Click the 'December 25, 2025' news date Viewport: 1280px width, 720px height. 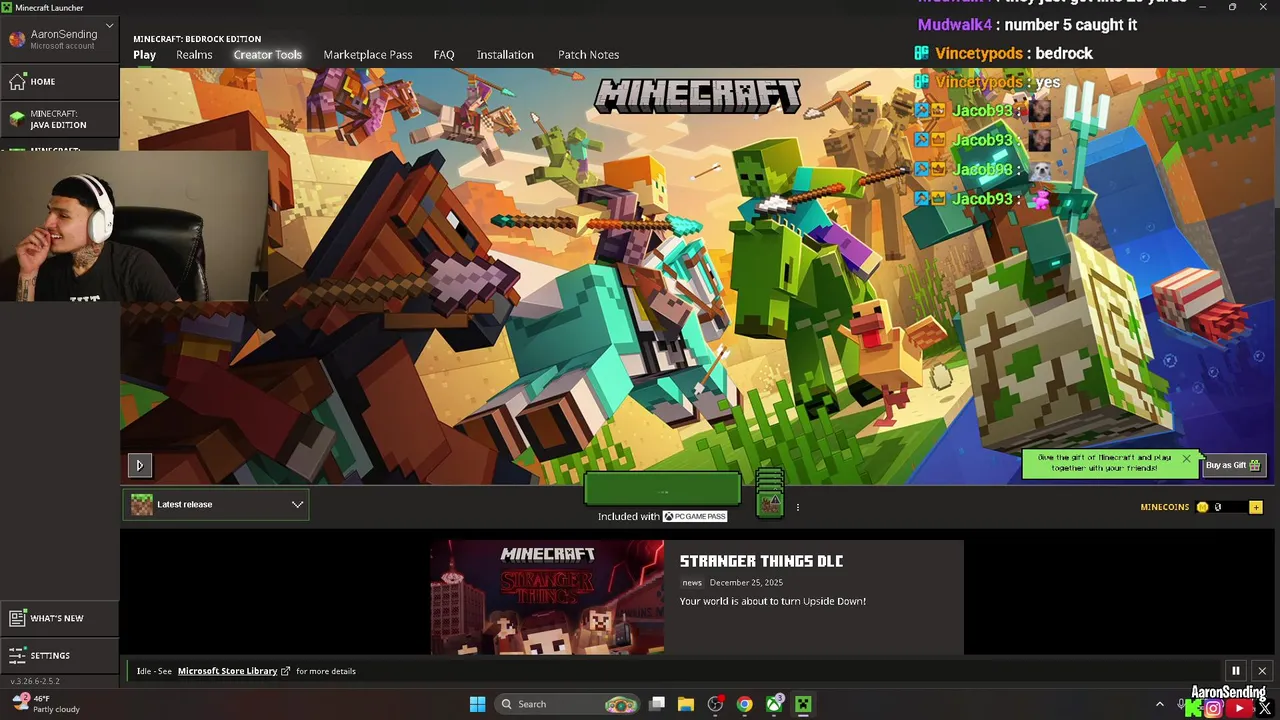coord(746,582)
